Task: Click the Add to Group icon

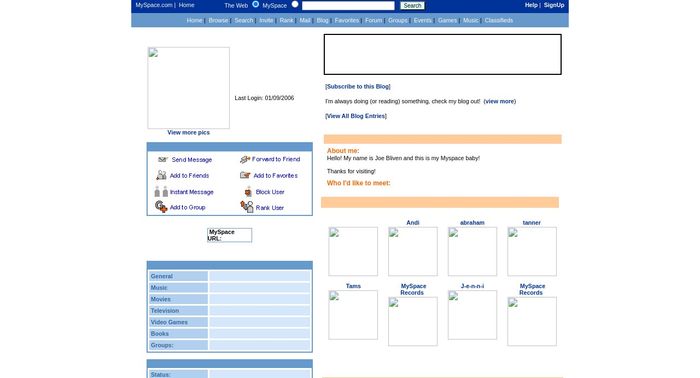Action: (x=161, y=207)
